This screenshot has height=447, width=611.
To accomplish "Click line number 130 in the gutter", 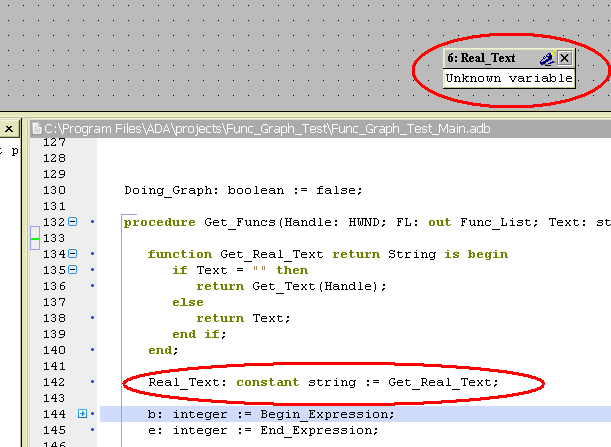I will [x=53, y=190].
